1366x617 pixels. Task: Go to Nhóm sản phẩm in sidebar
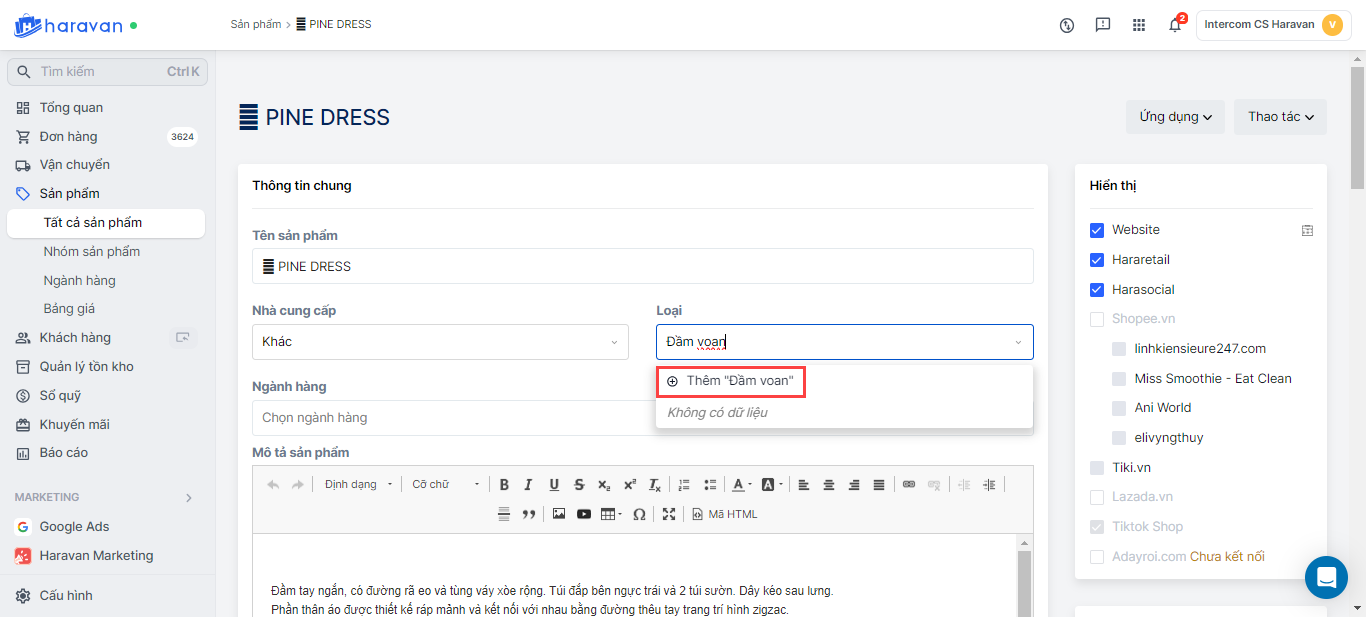[92, 252]
